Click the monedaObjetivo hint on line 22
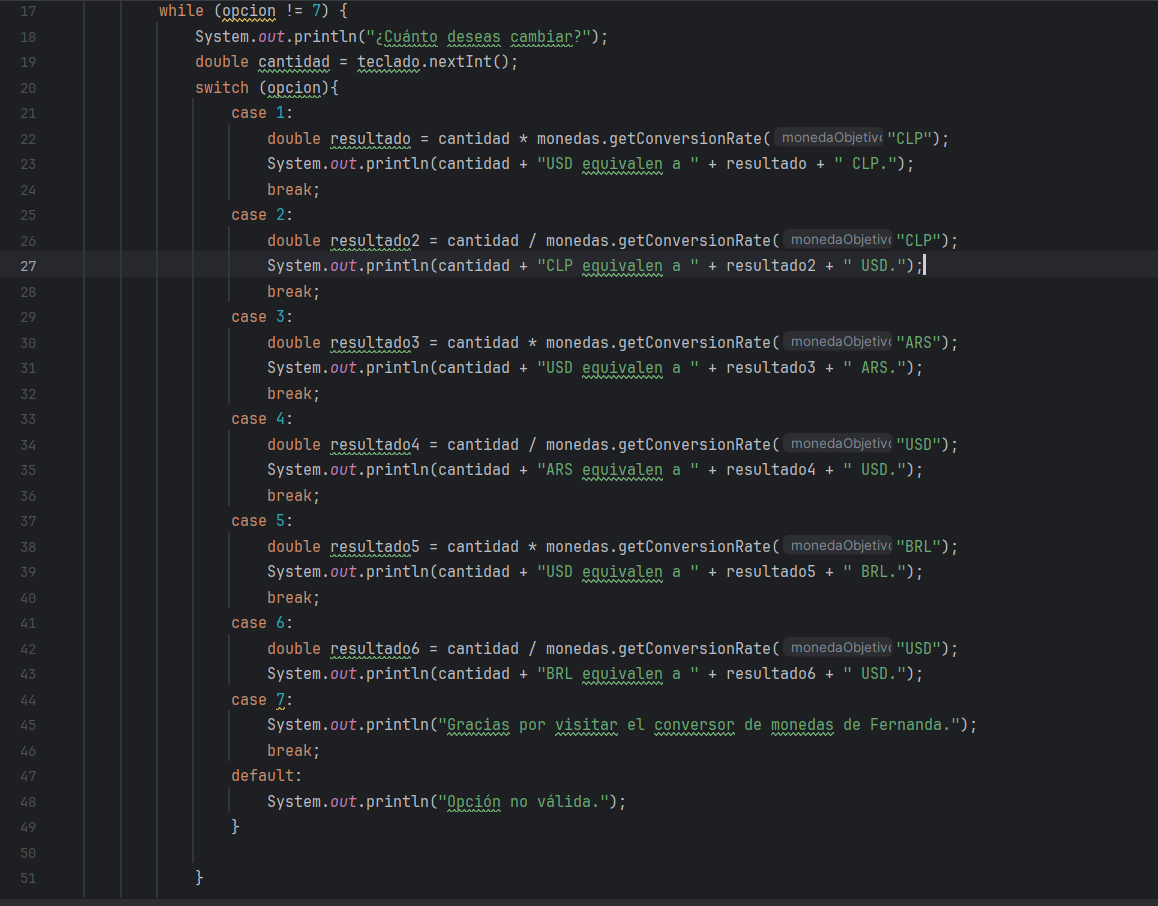 click(x=829, y=138)
